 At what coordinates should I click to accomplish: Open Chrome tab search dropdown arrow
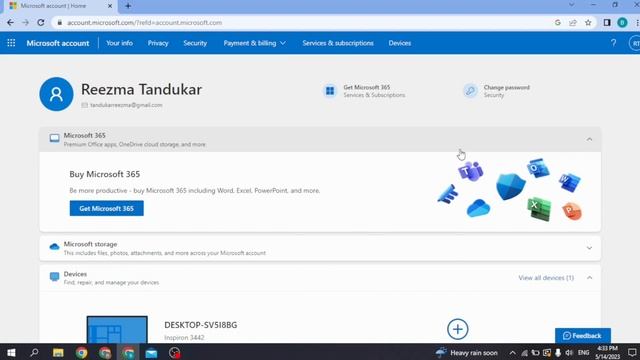[571, 5]
